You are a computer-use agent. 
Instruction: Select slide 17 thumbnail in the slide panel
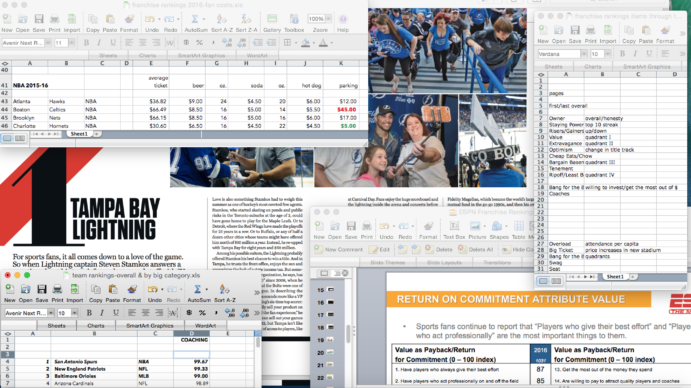pos(326,315)
